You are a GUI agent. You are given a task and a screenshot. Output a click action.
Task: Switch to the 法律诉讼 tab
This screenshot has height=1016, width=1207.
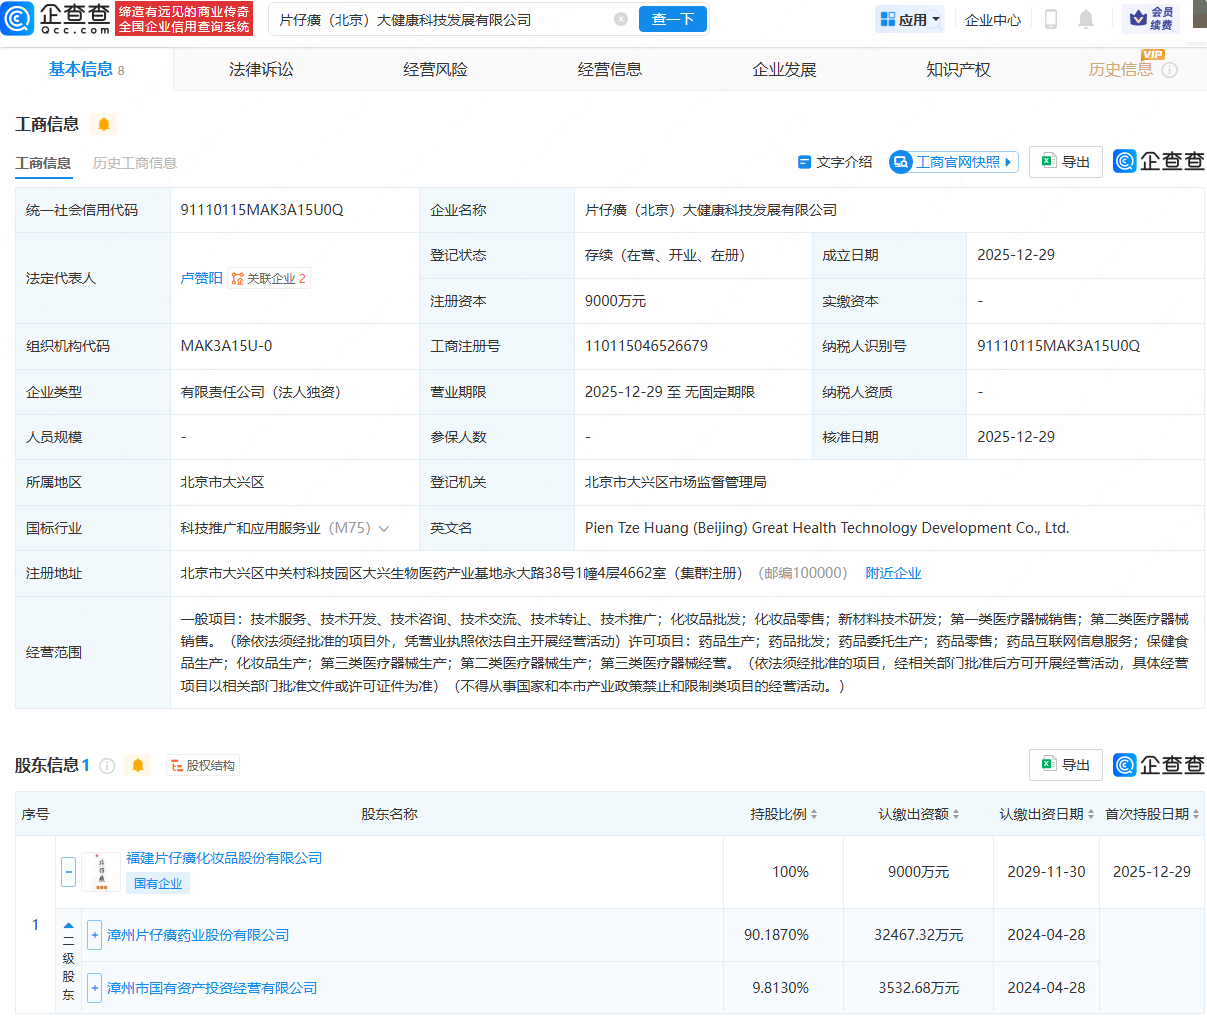261,70
